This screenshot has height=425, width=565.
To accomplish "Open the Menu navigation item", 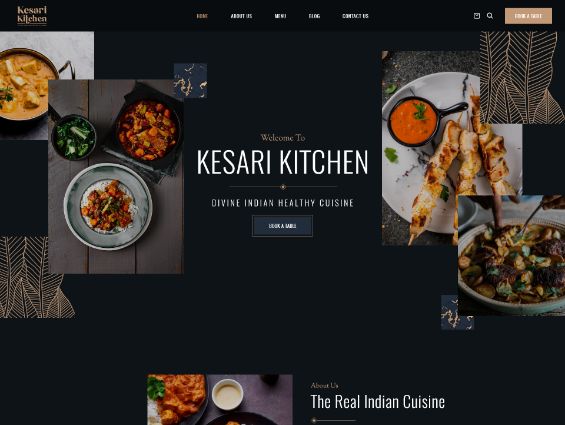I will (x=280, y=16).
